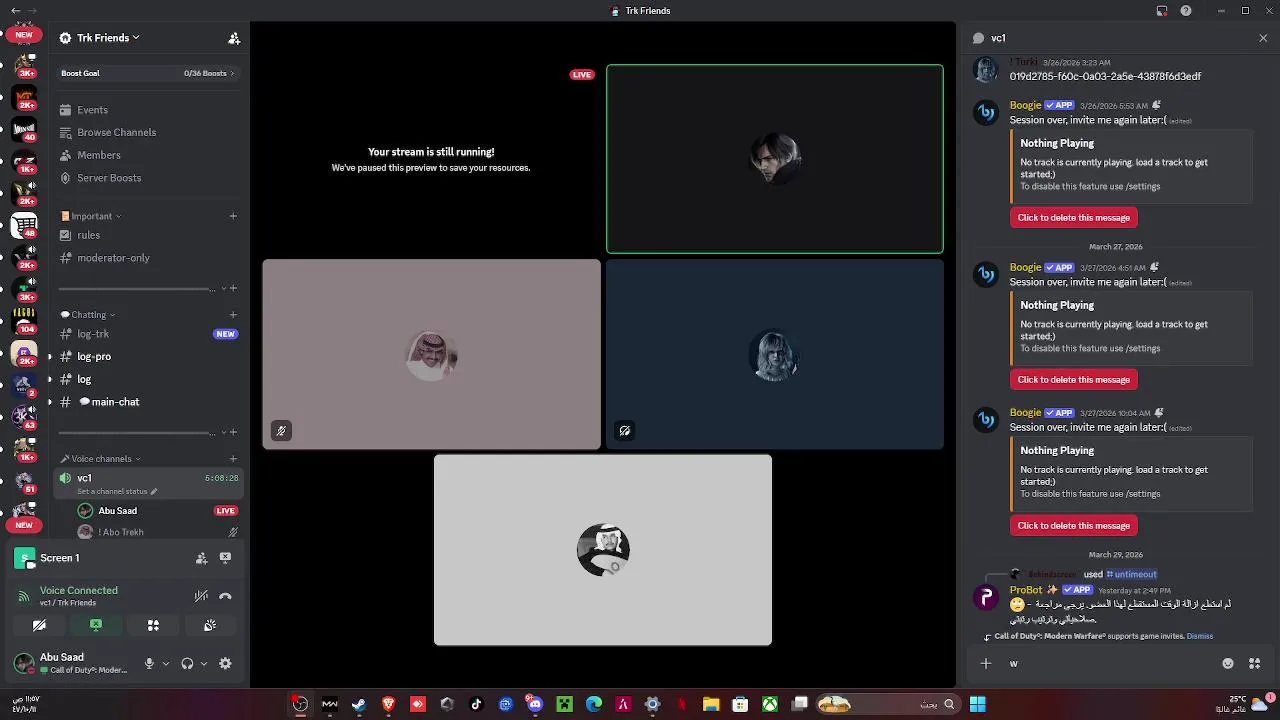Open the moderator-only channel
This screenshot has height=720, width=1280.
click(x=150, y=258)
